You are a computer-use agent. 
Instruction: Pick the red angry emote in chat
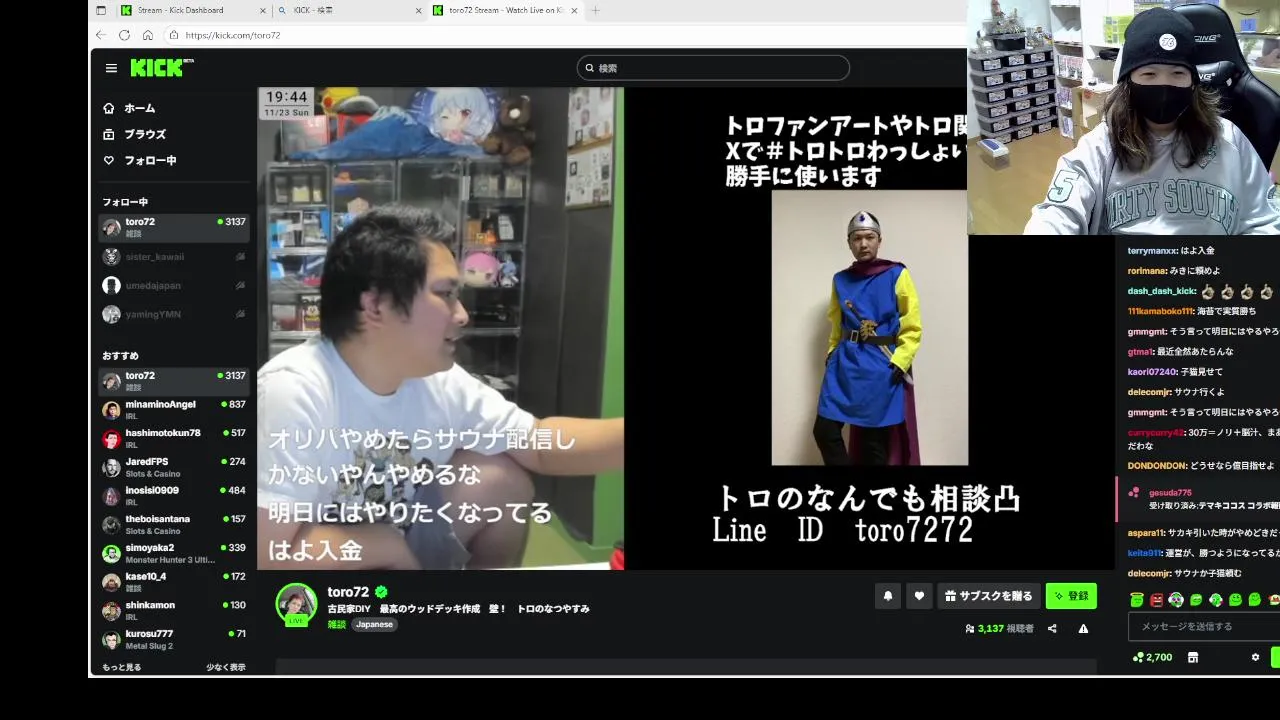[1156, 600]
